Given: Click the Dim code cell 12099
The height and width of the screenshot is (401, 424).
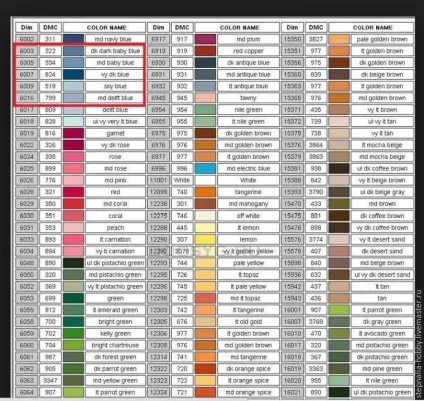Looking at the screenshot, I should pyautogui.click(x=158, y=192).
